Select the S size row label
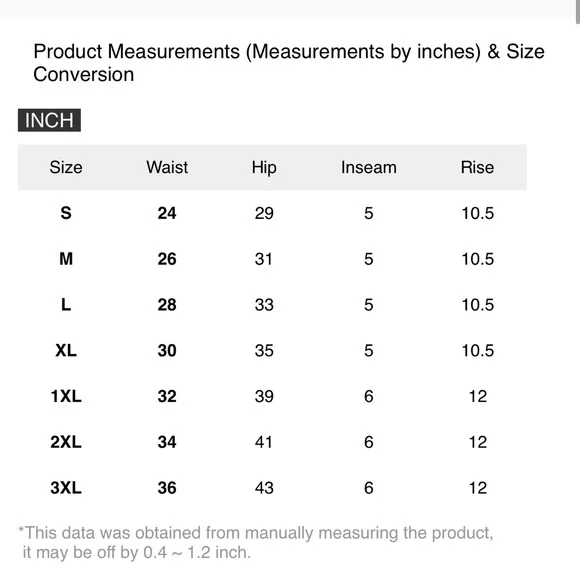 (x=66, y=213)
